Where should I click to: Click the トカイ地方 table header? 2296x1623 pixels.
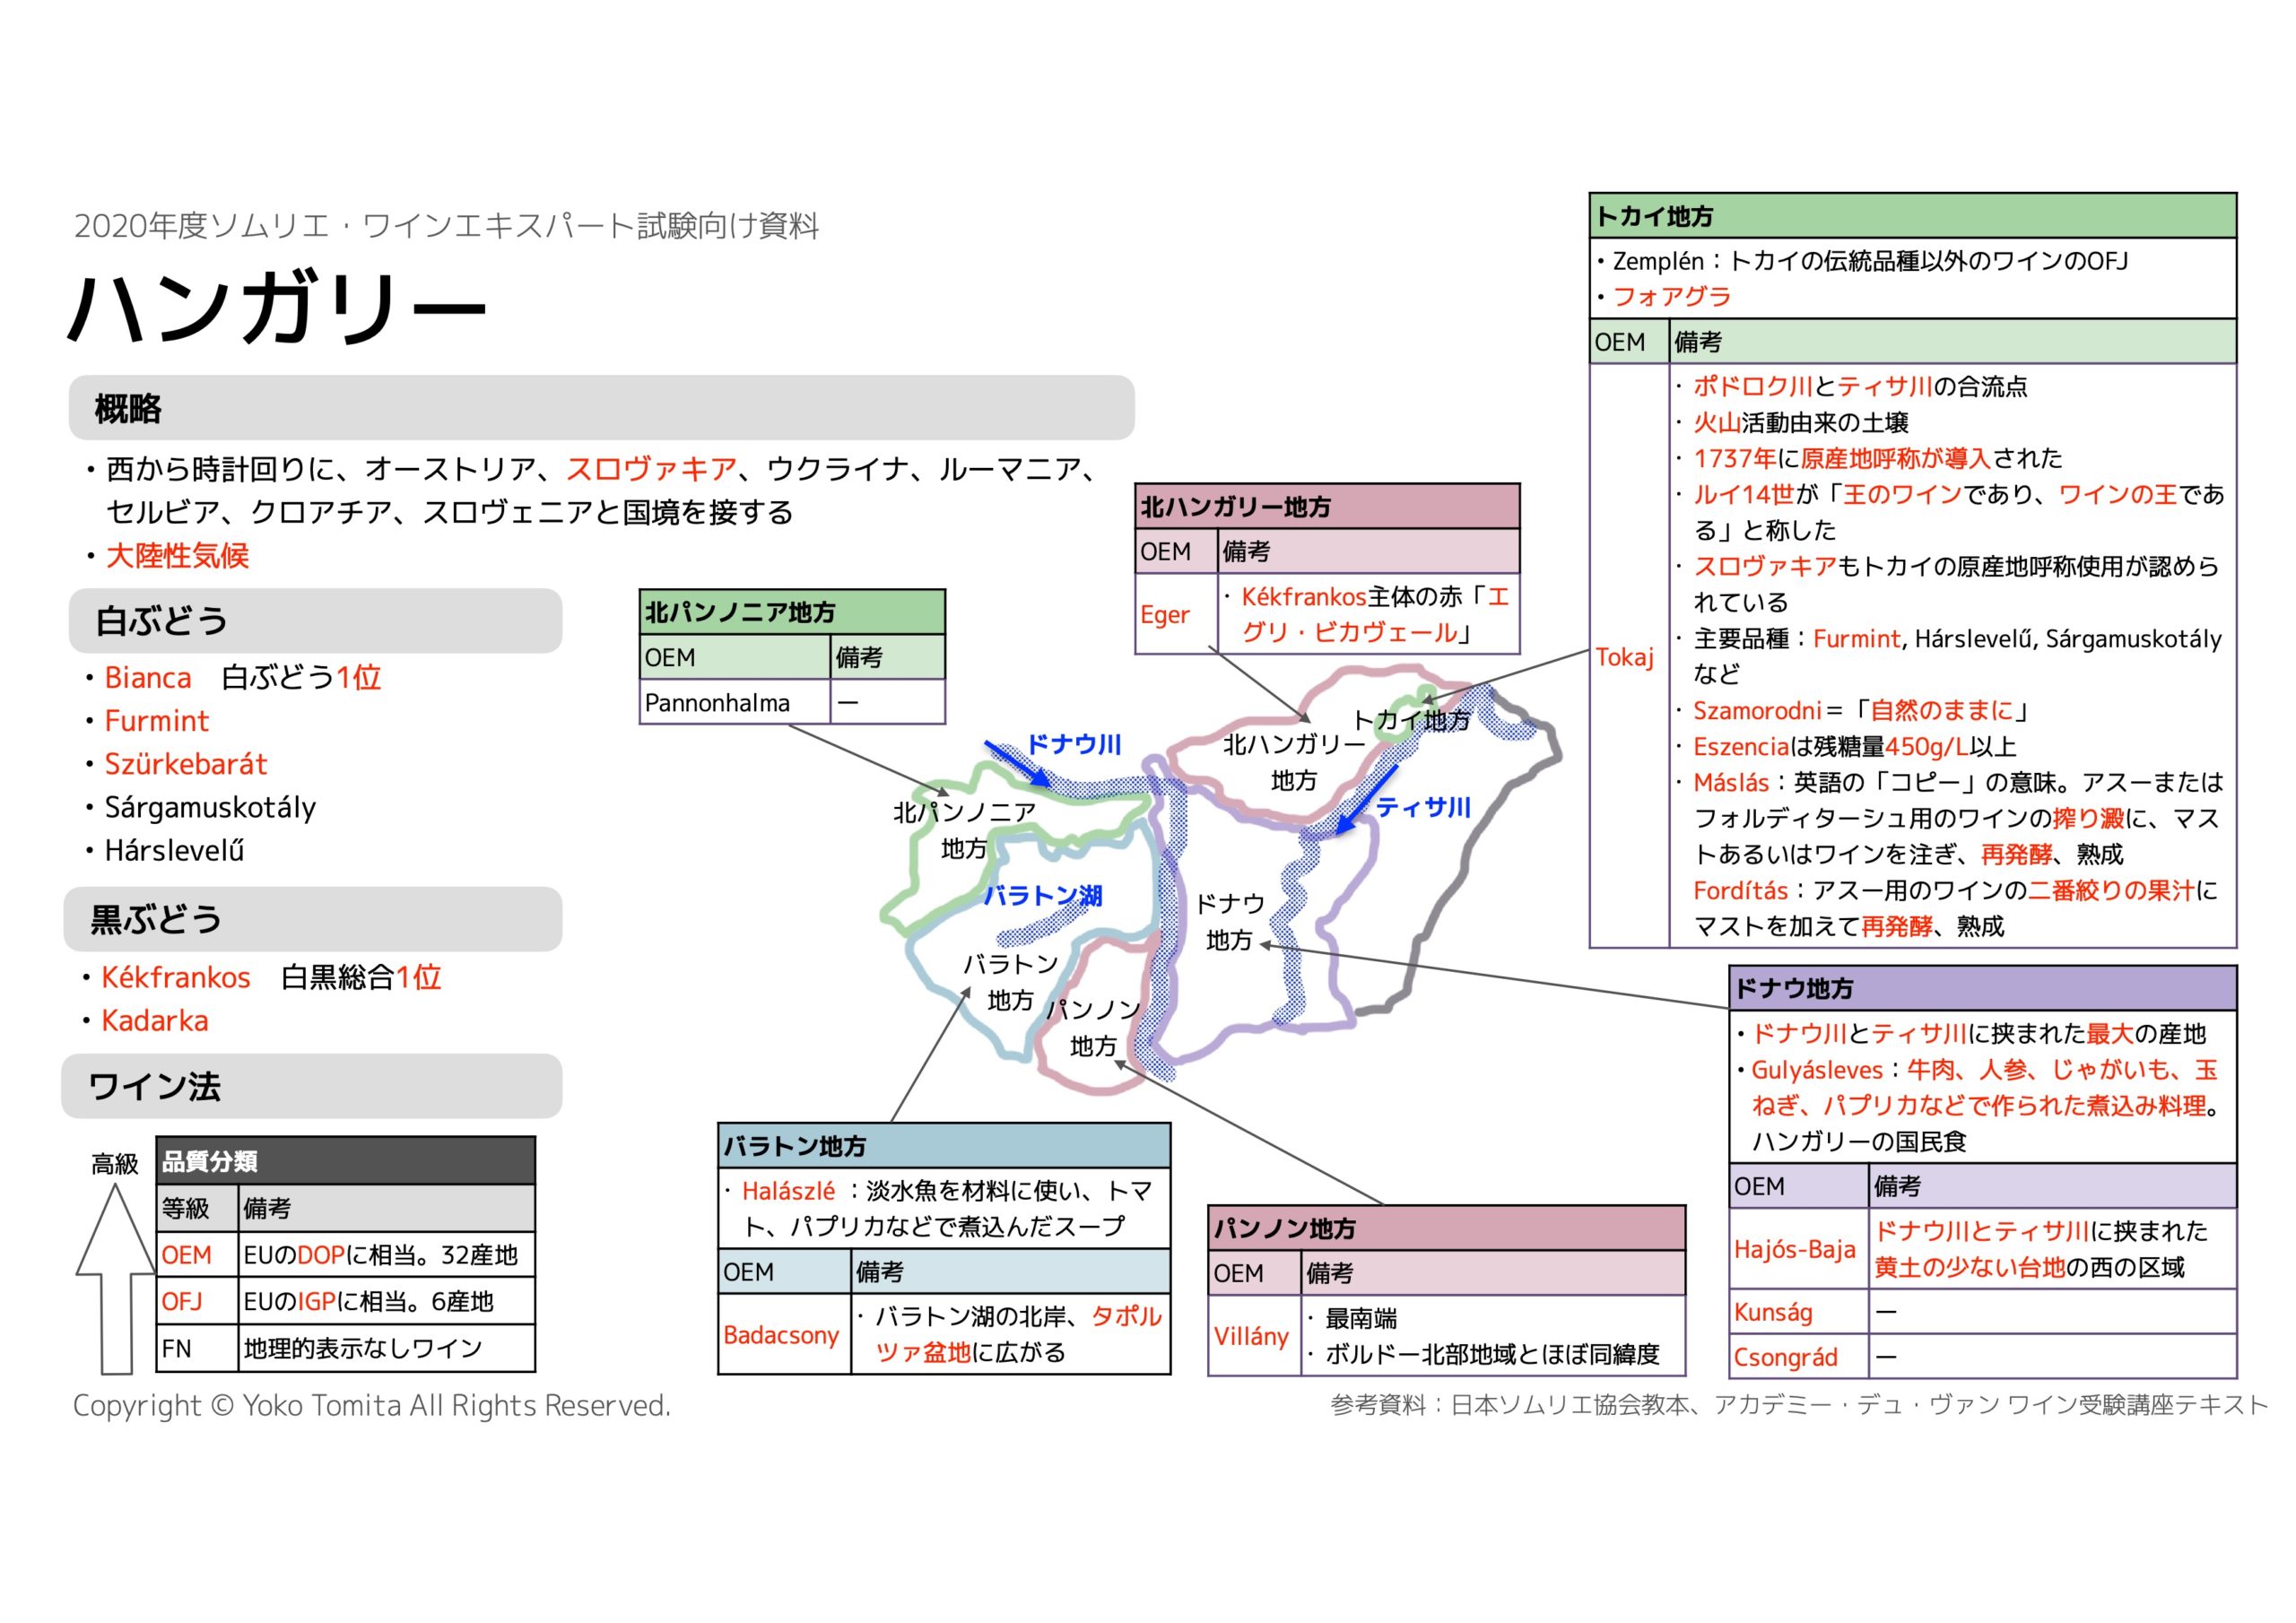click(1912, 216)
